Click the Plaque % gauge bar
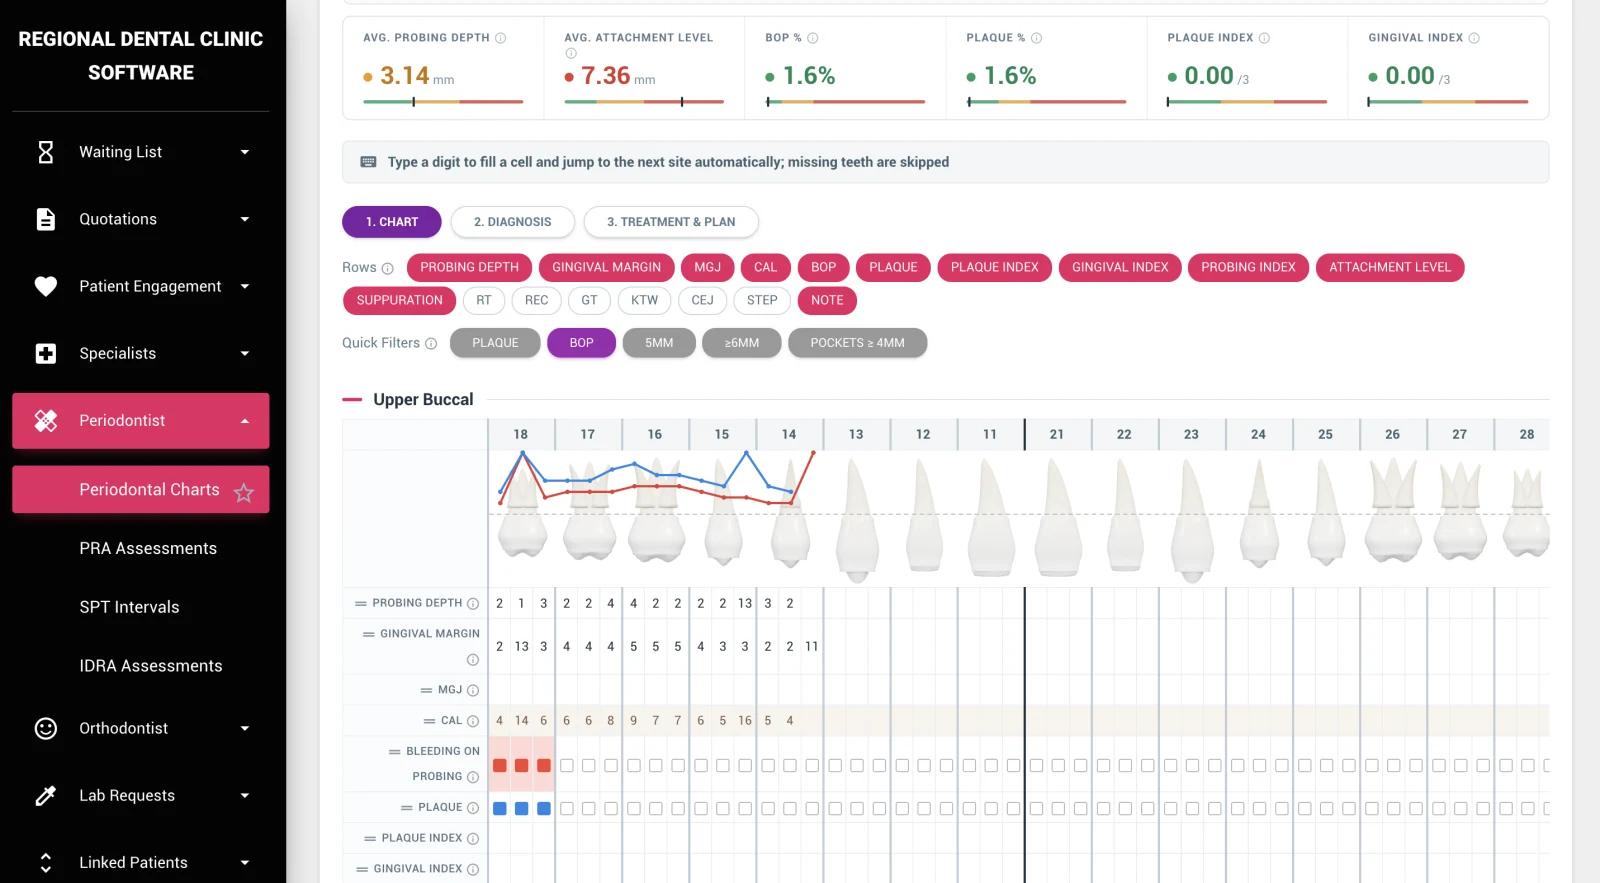 click(1046, 102)
